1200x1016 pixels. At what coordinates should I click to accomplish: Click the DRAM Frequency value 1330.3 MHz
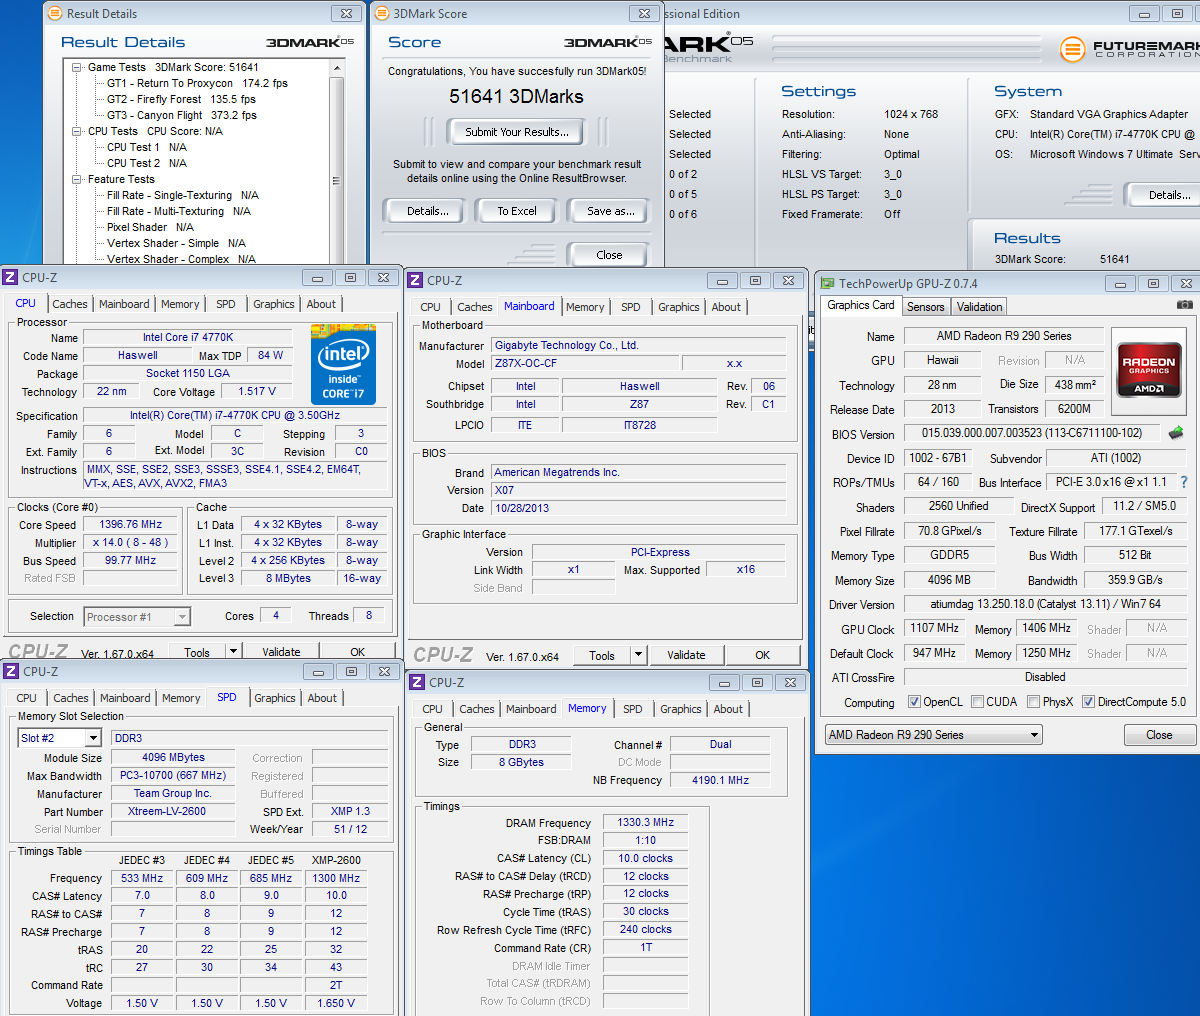click(x=645, y=822)
